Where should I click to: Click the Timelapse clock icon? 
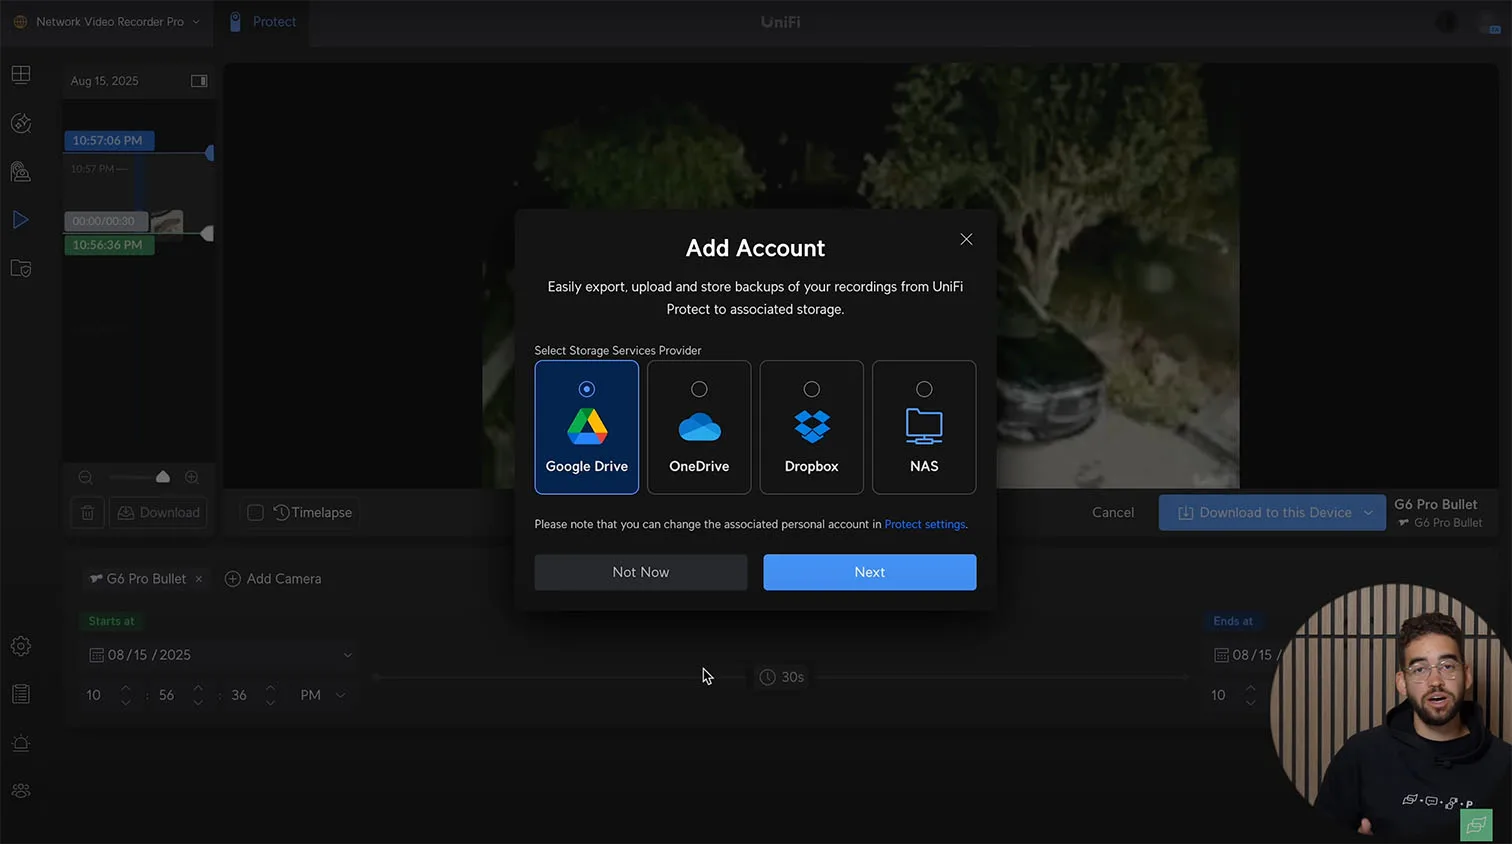pyautogui.click(x=282, y=513)
